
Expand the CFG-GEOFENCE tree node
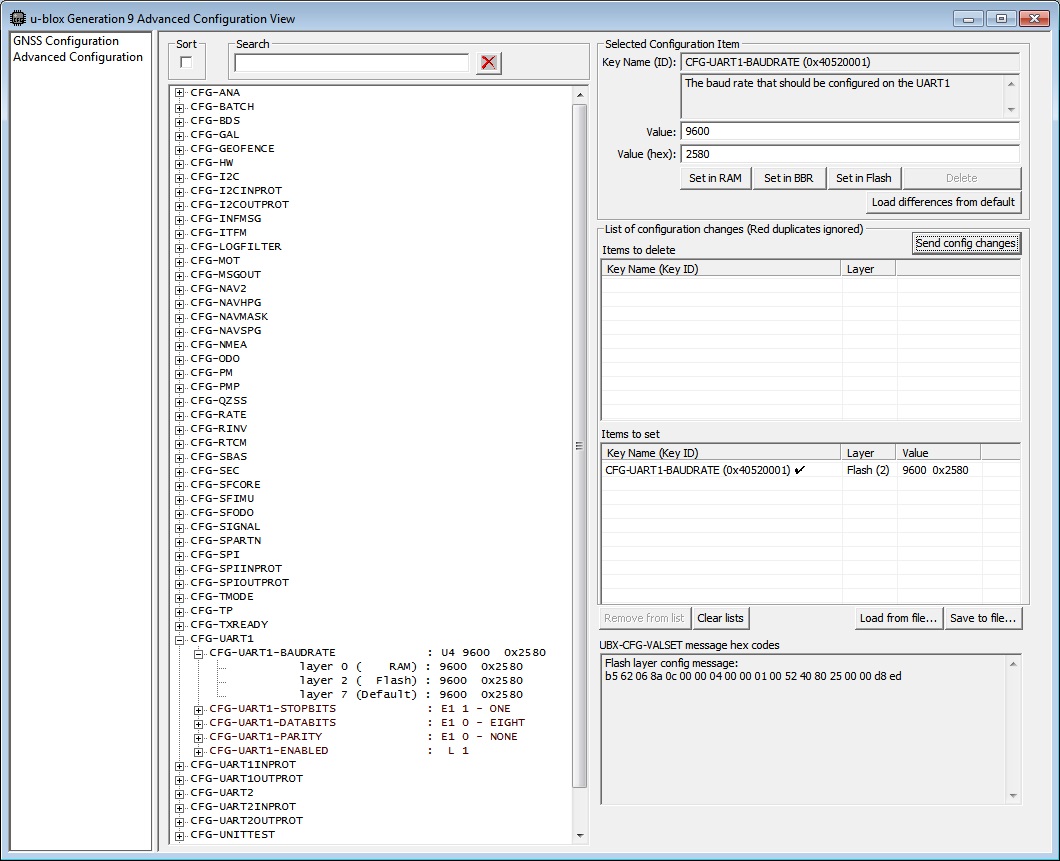click(180, 149)
